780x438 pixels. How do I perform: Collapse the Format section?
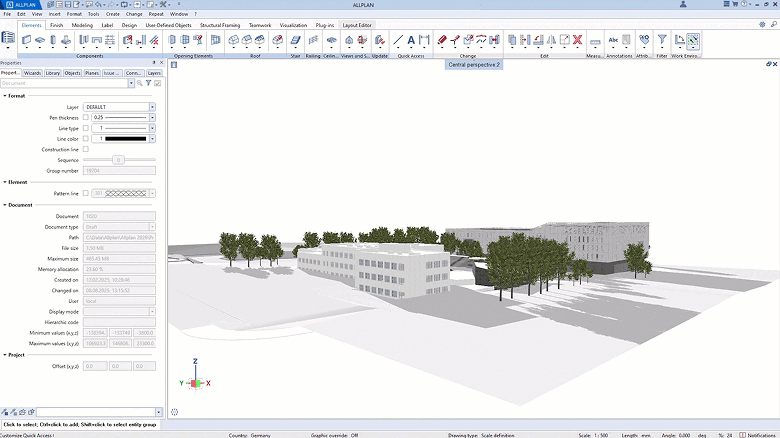pyautogui.click(x=4, y=96)
